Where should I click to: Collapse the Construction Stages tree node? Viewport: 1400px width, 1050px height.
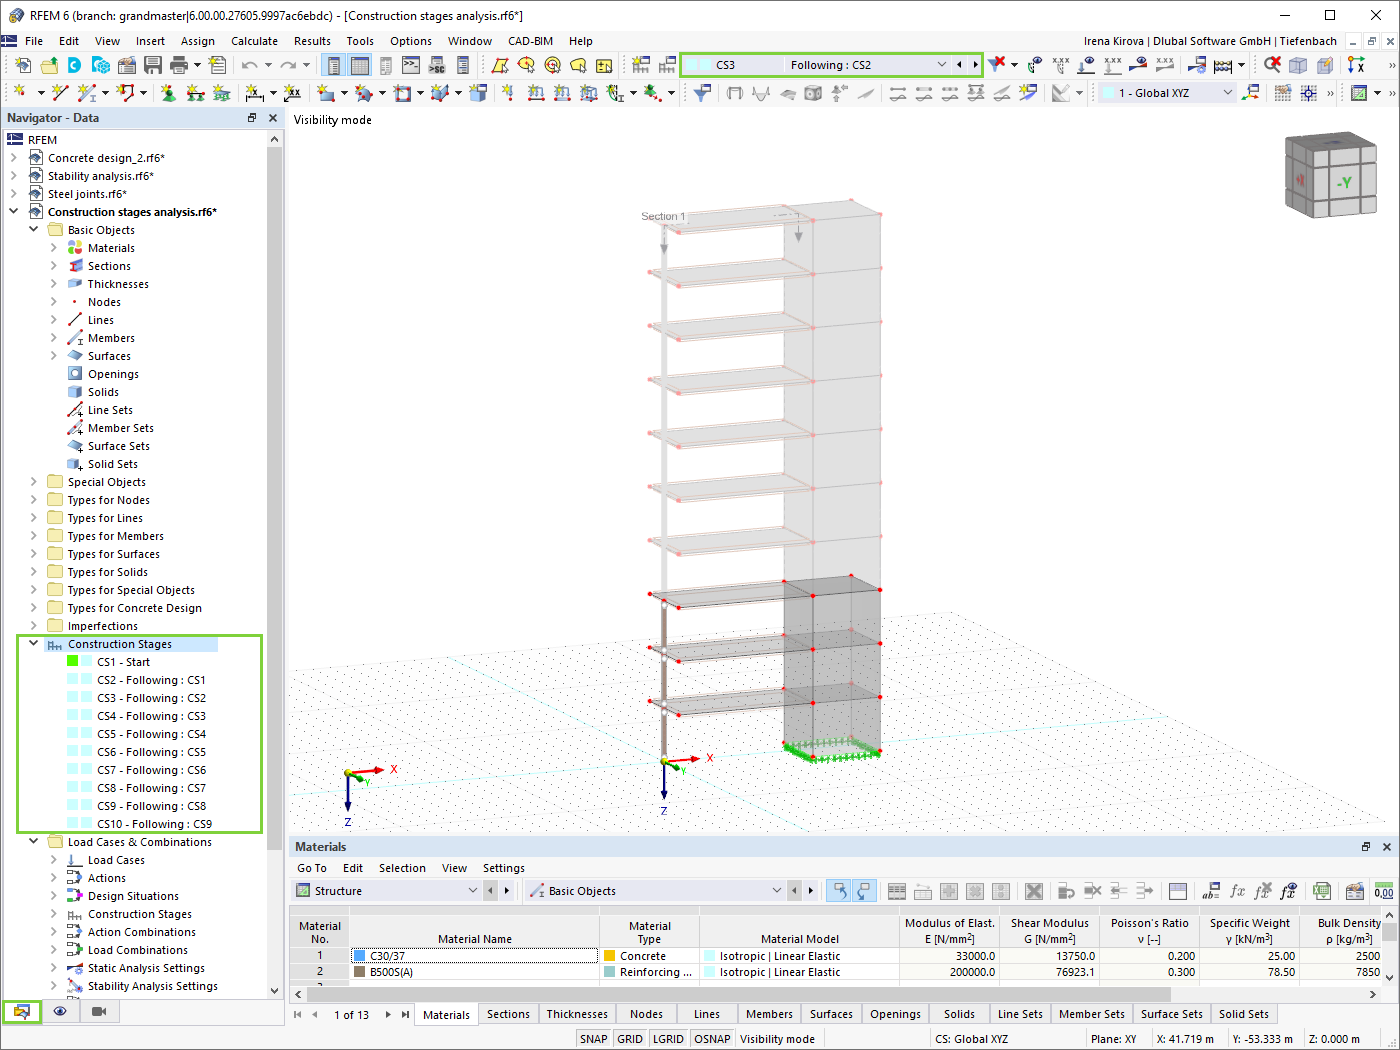33,643
